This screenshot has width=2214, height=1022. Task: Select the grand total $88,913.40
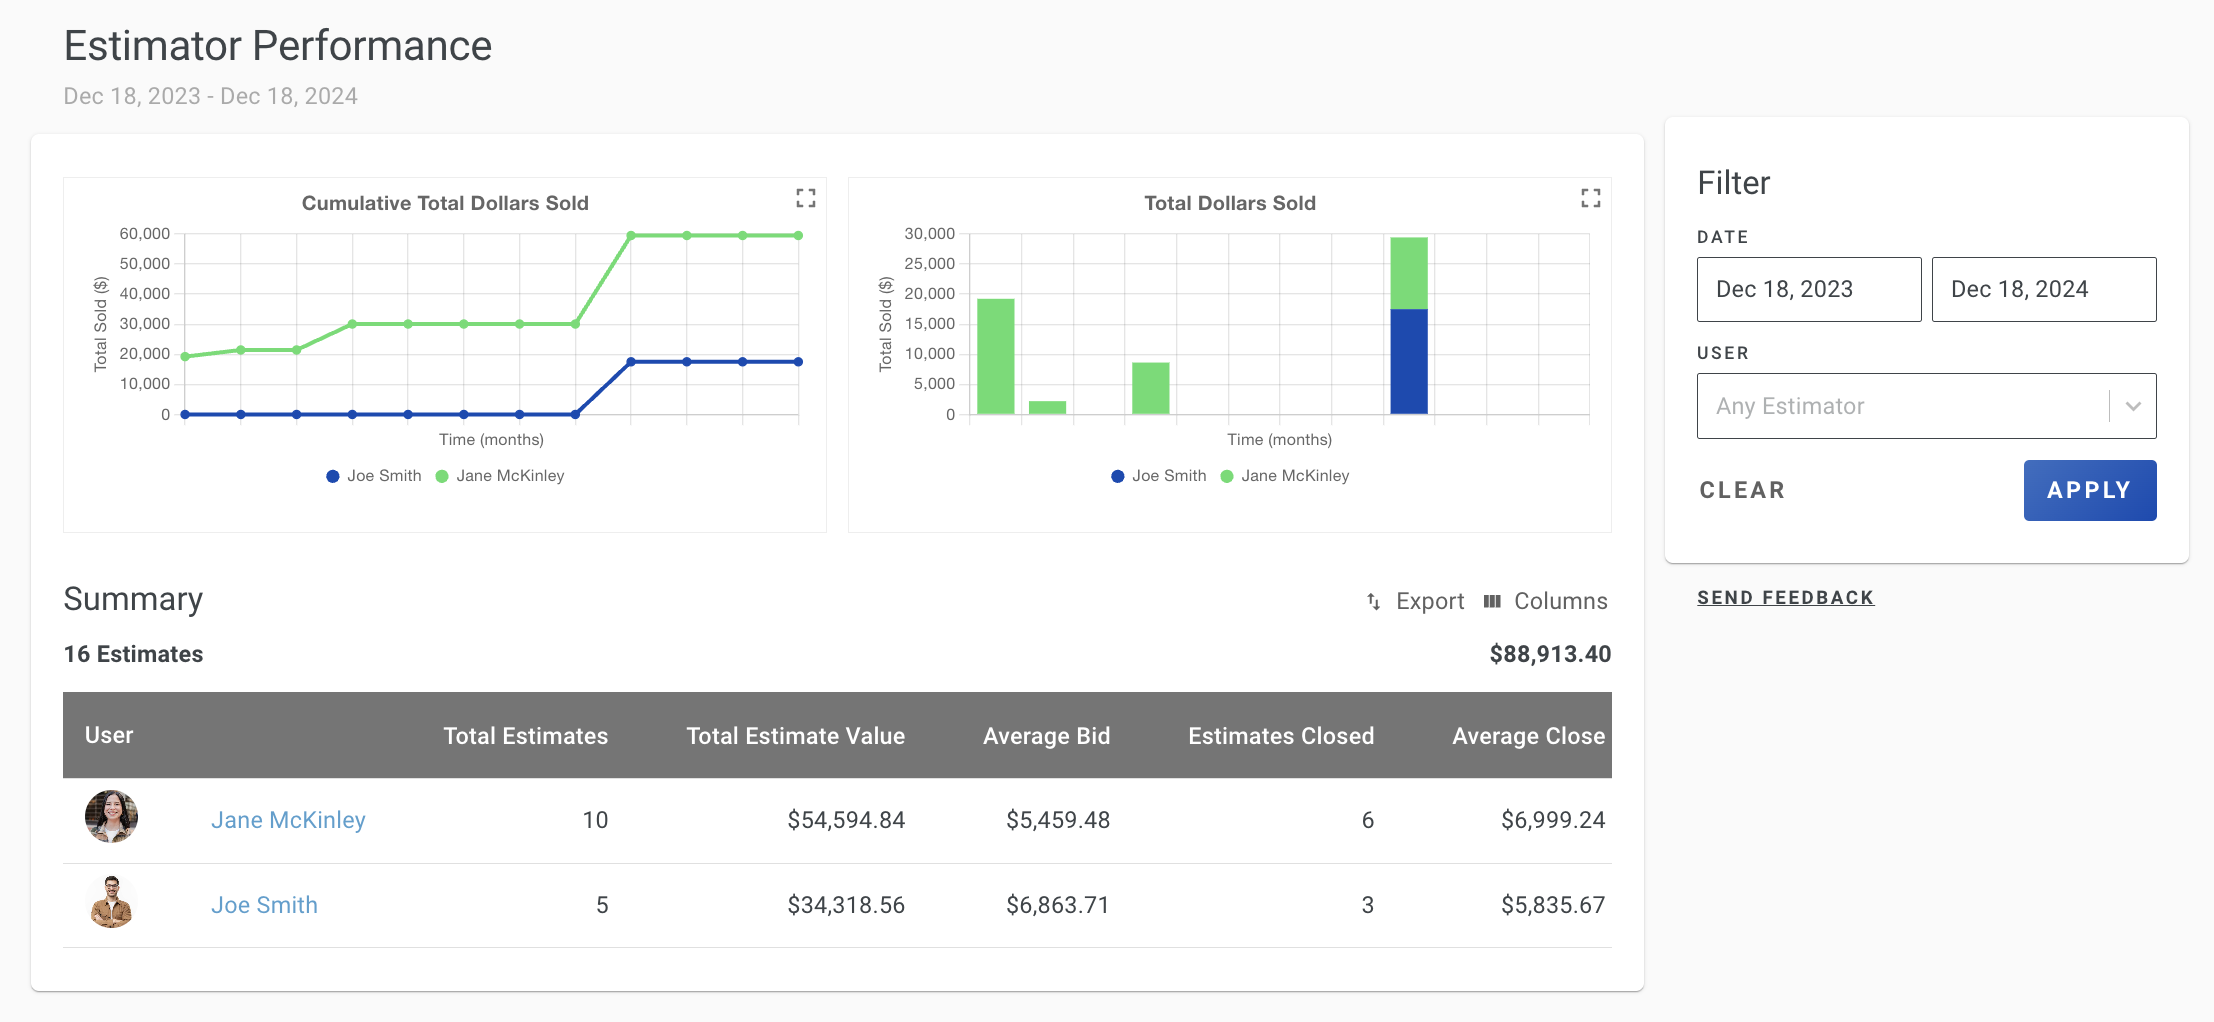pos(1550,654)
